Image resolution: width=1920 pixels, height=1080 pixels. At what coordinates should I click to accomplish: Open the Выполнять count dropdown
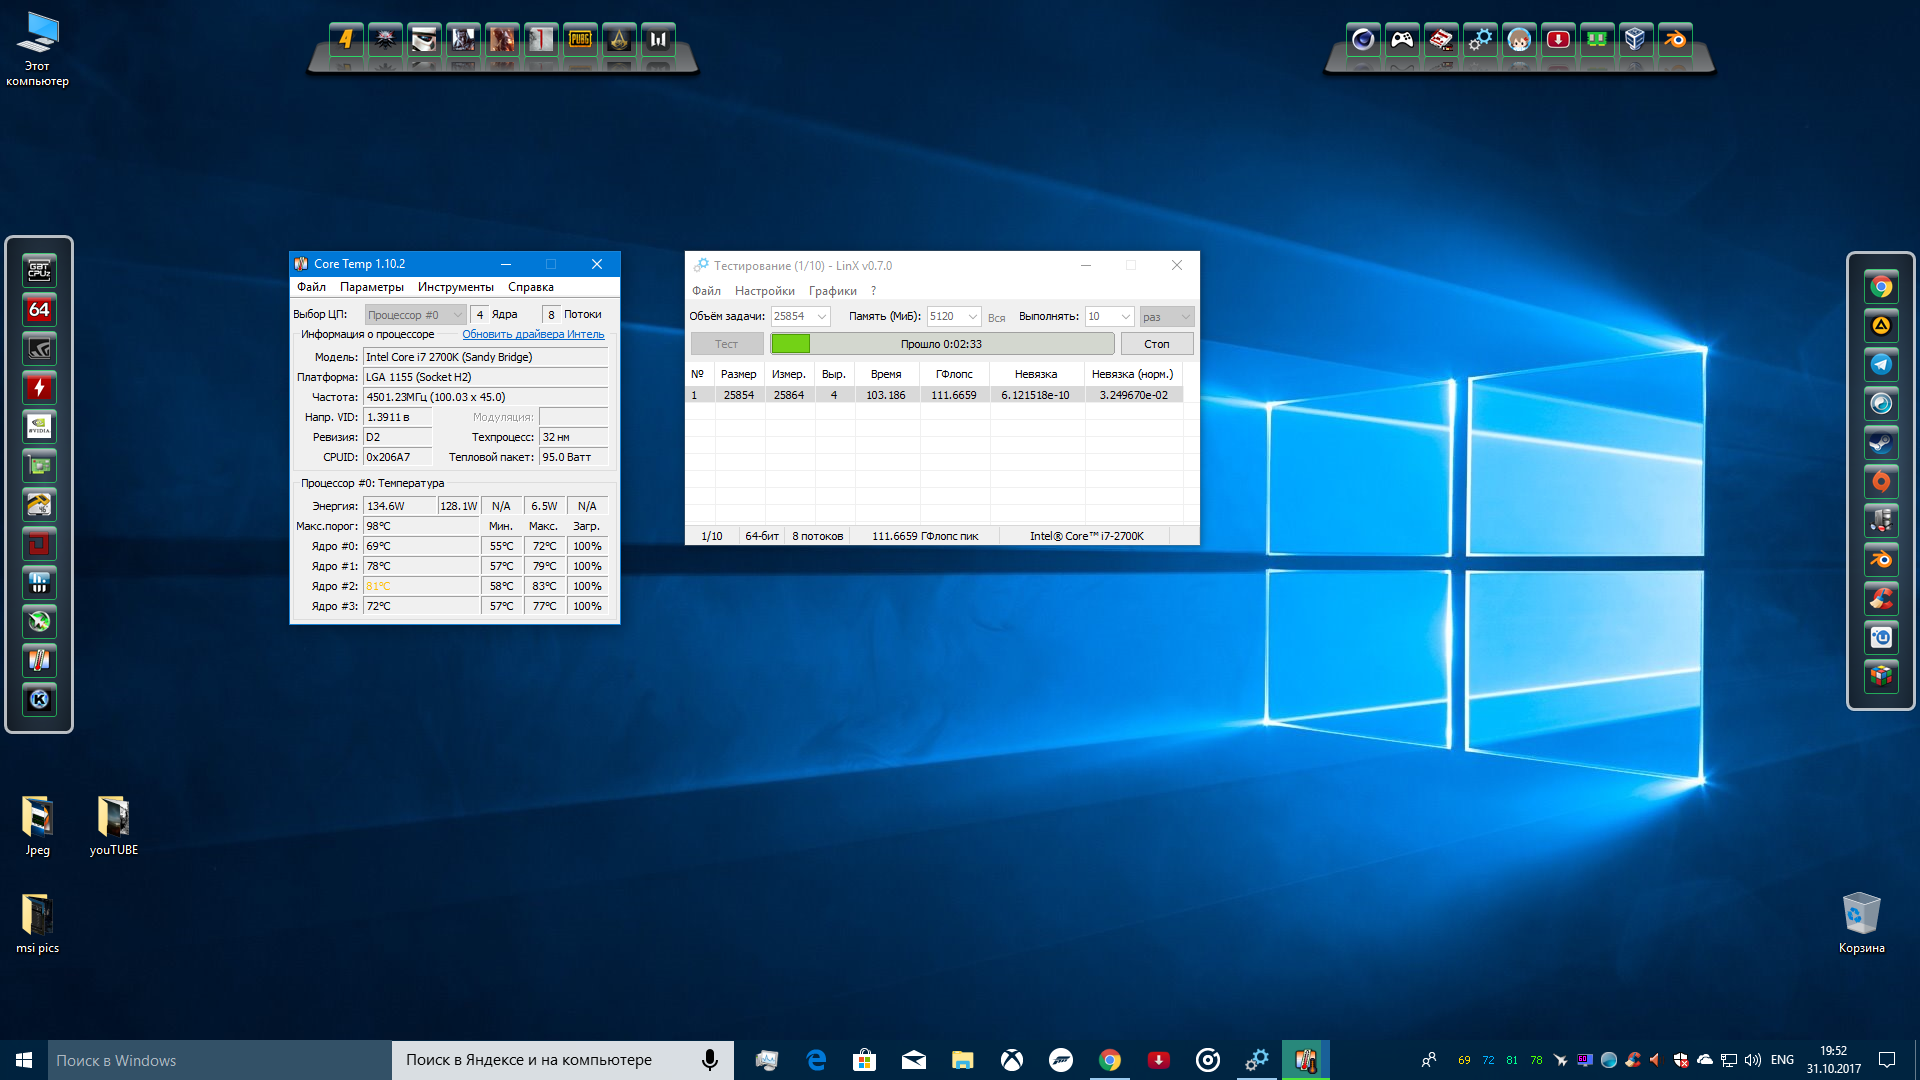point(1125,317)
